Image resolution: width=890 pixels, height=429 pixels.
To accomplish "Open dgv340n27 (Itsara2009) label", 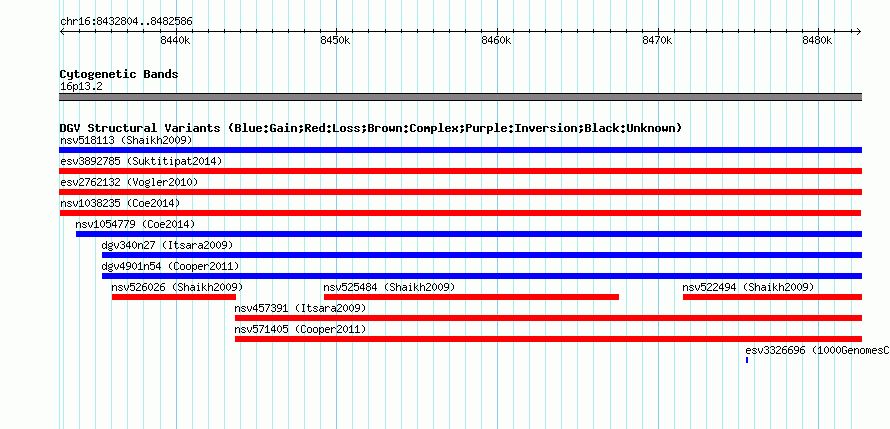I will [x=167, y=245].
